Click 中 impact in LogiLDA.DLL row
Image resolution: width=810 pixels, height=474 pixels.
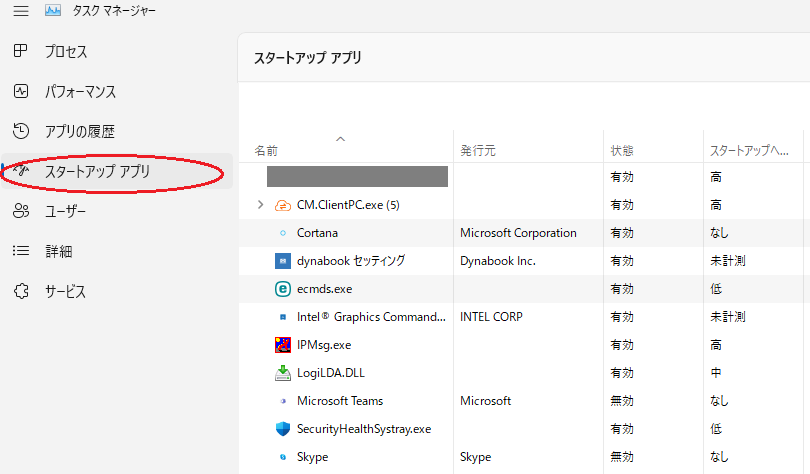(x=715, y=373)
